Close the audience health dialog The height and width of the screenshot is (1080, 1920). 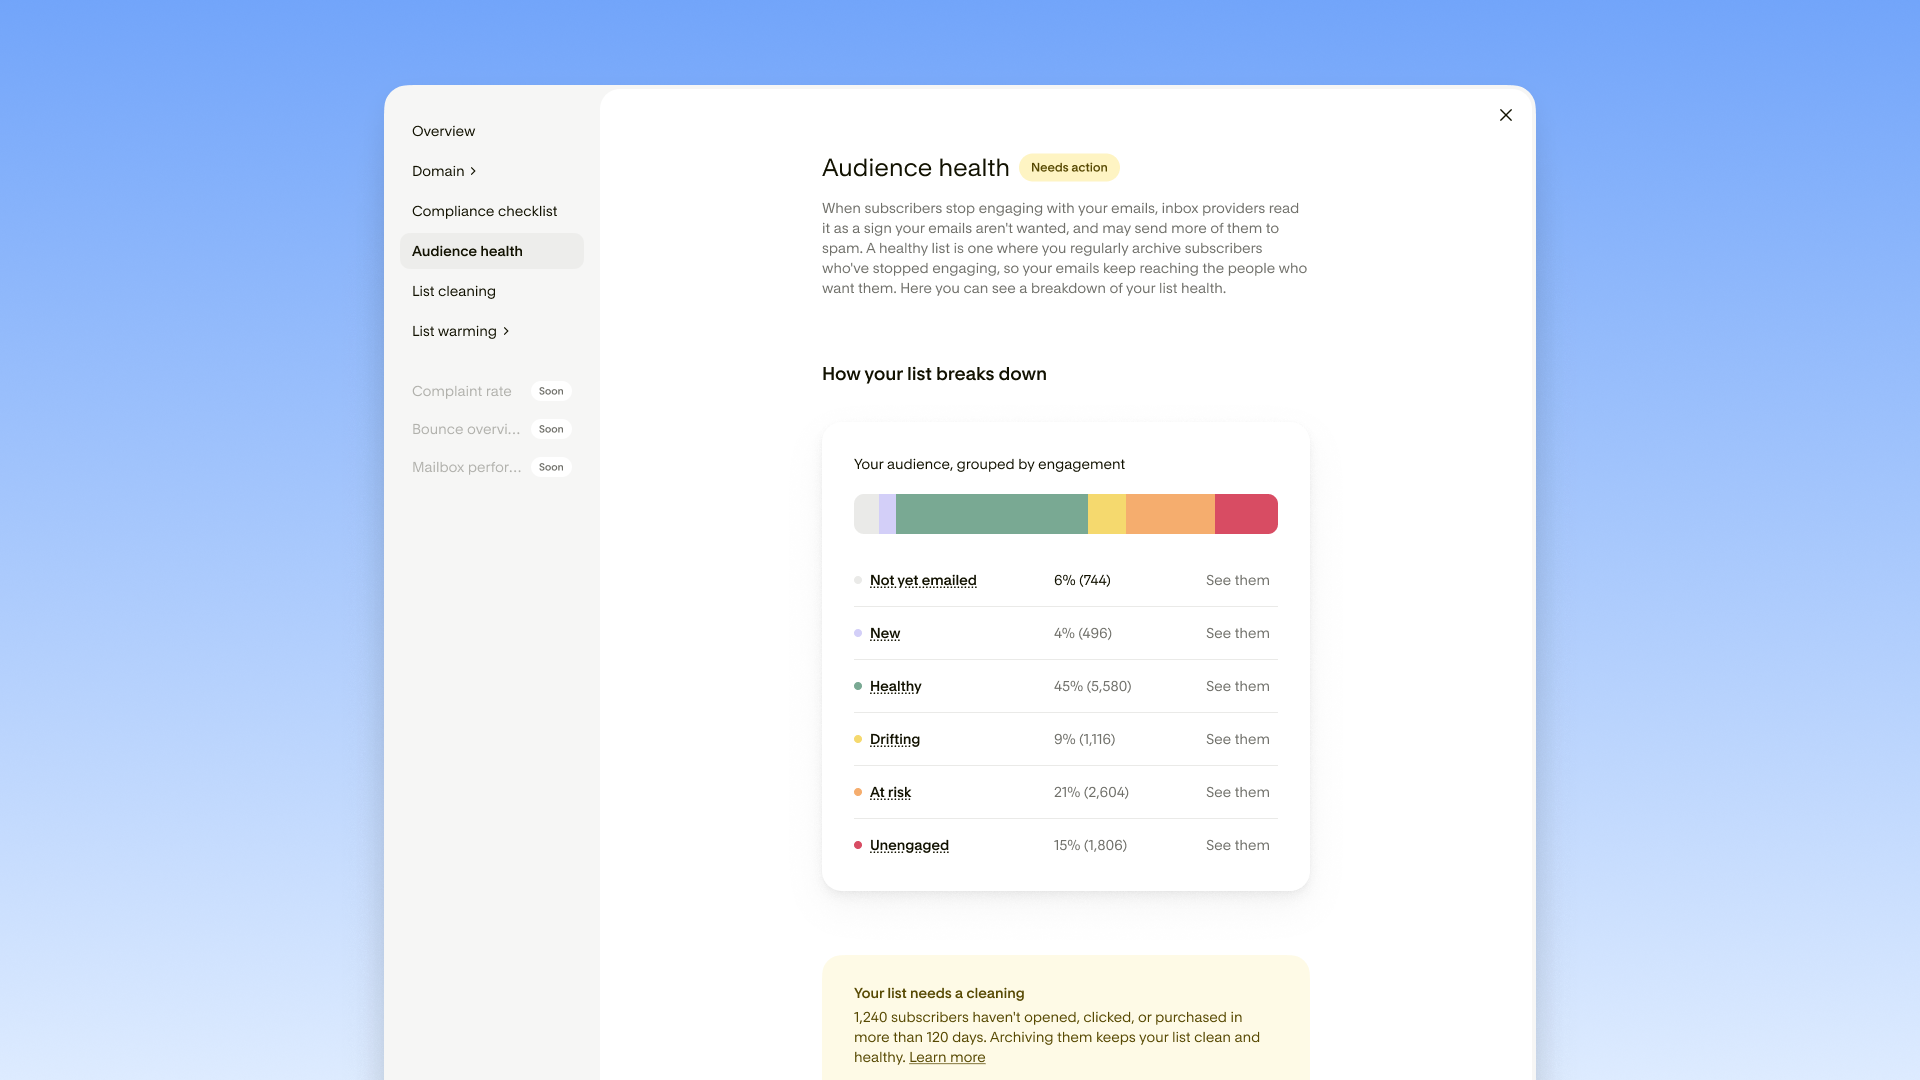(1505, 115)
